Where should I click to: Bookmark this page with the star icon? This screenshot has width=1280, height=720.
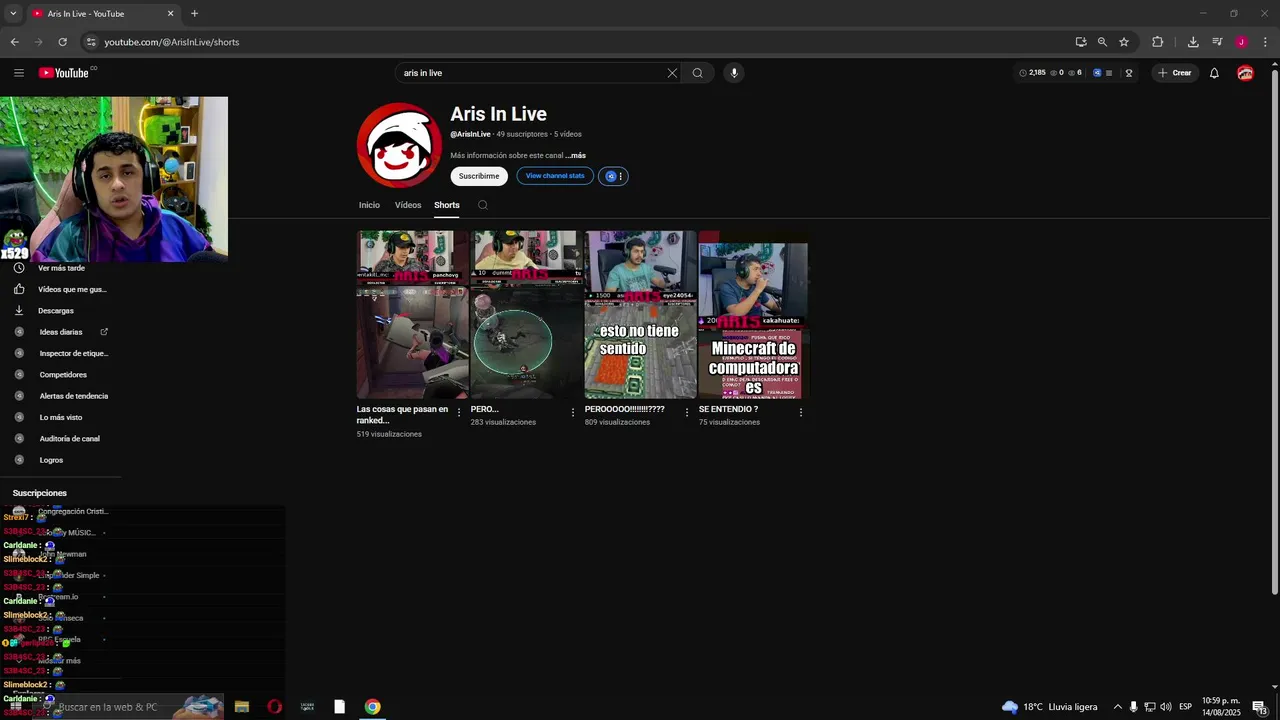pyautogui.click(x=1124, y=42)
